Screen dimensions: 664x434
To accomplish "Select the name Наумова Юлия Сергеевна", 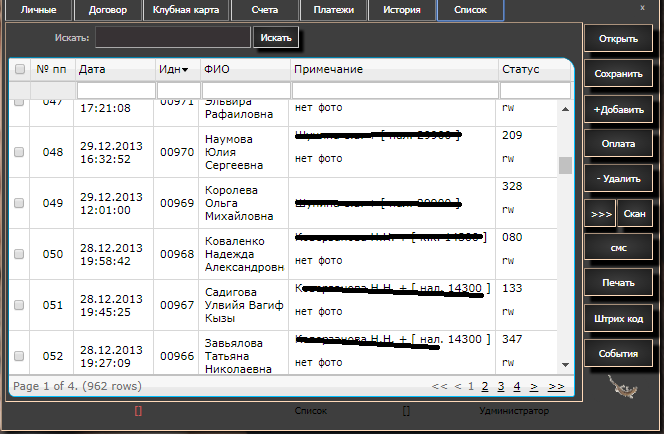I will click(234, 152).
